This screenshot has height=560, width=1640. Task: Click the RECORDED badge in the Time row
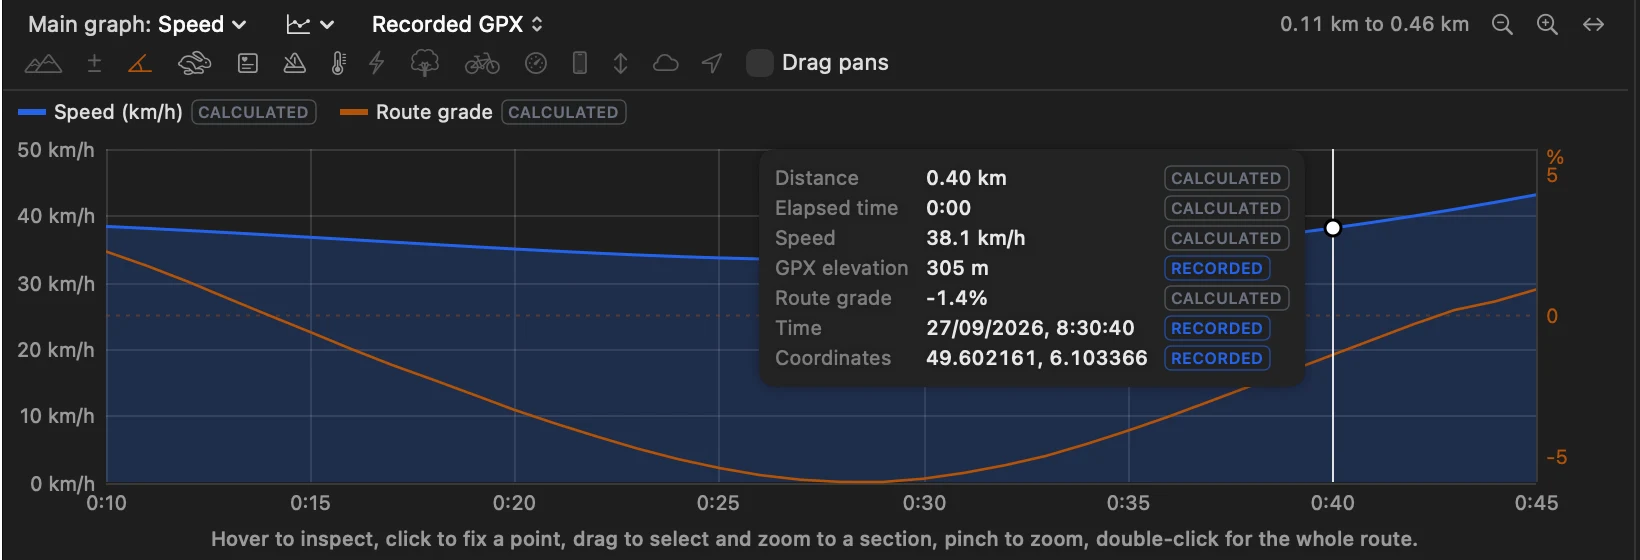[1217, 328]
